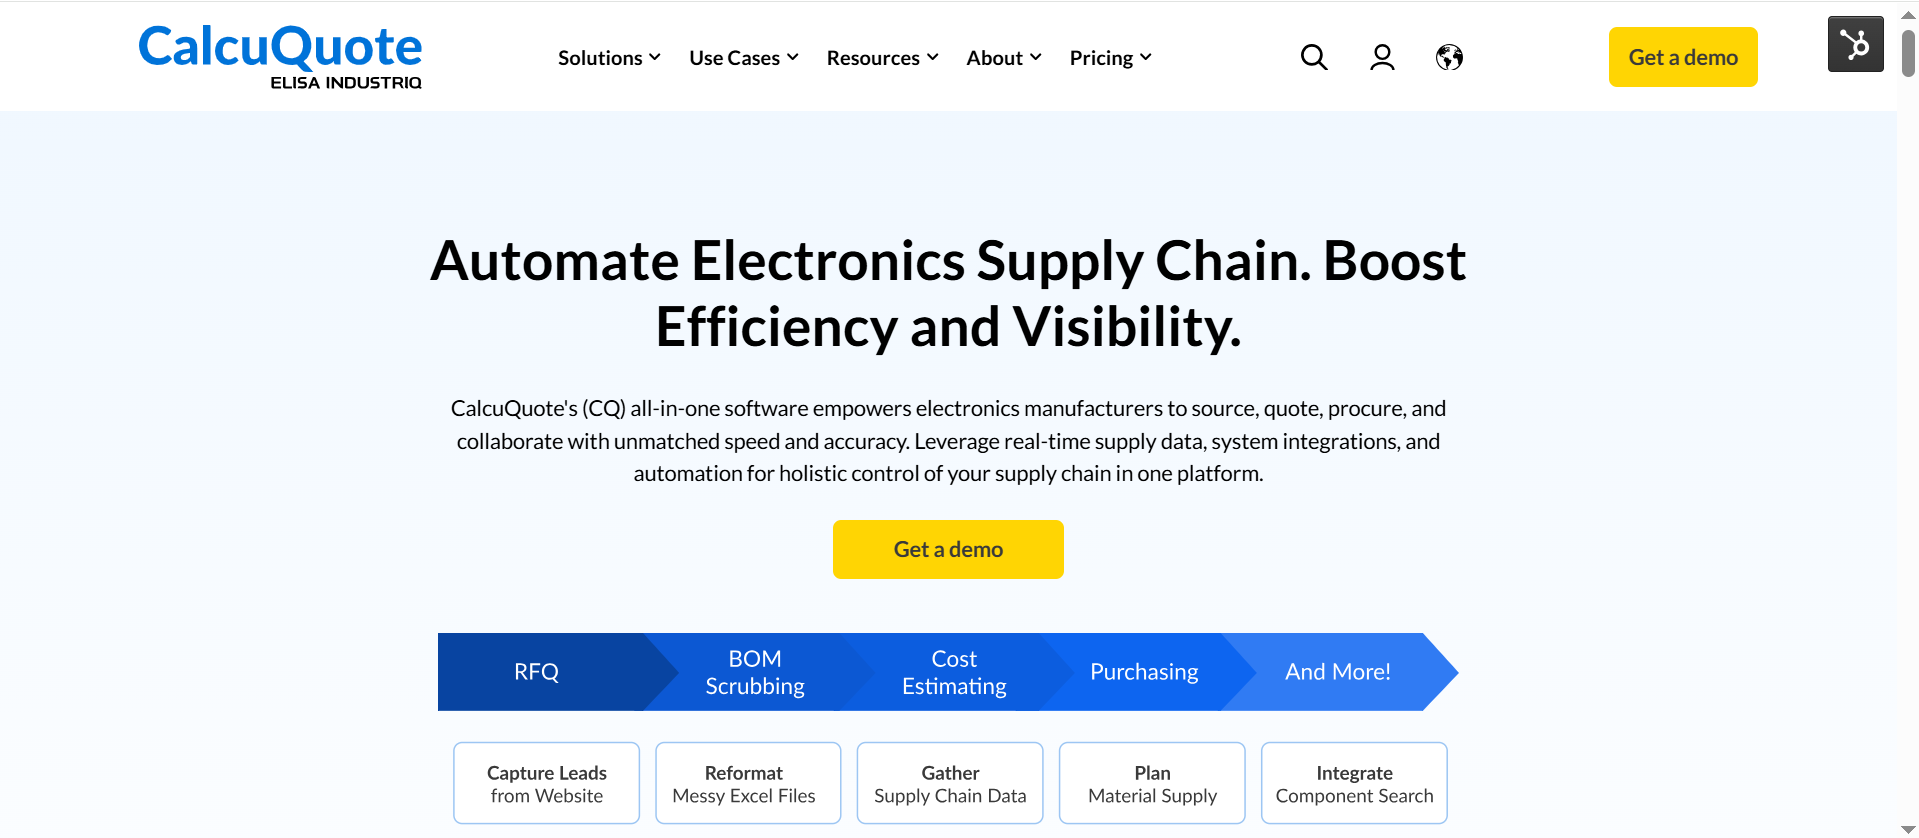Open Capture Leads from Website card
This screenshot has height=838, width=1919.
546,783
